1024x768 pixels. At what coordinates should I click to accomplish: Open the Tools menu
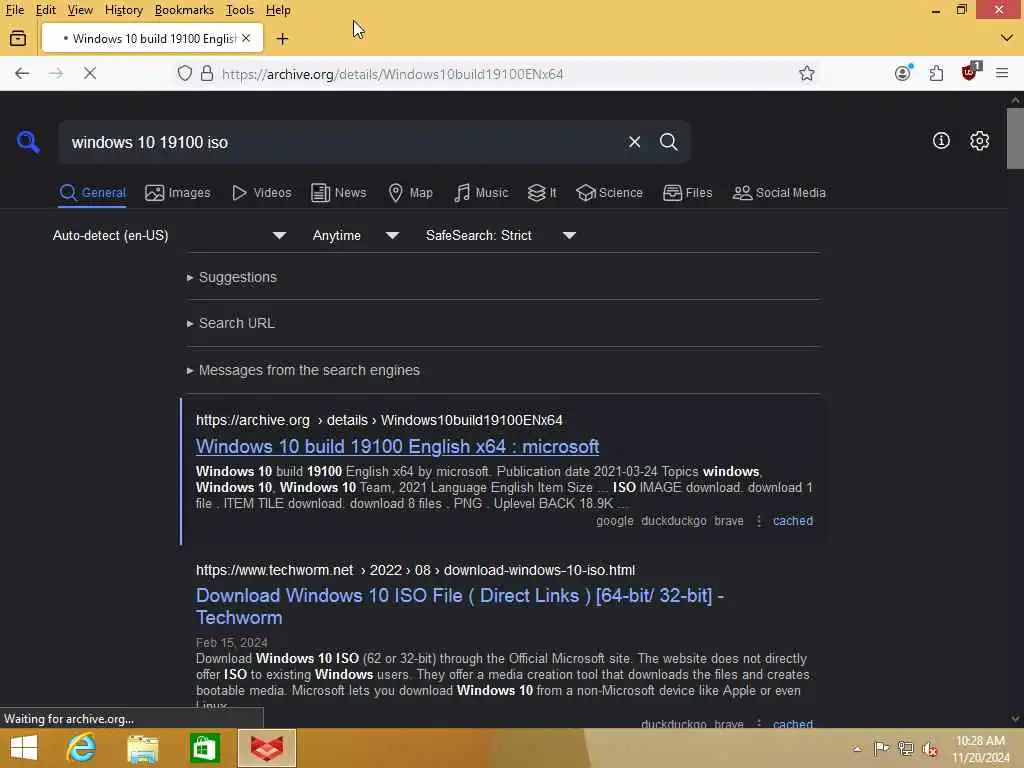(240, 10)
